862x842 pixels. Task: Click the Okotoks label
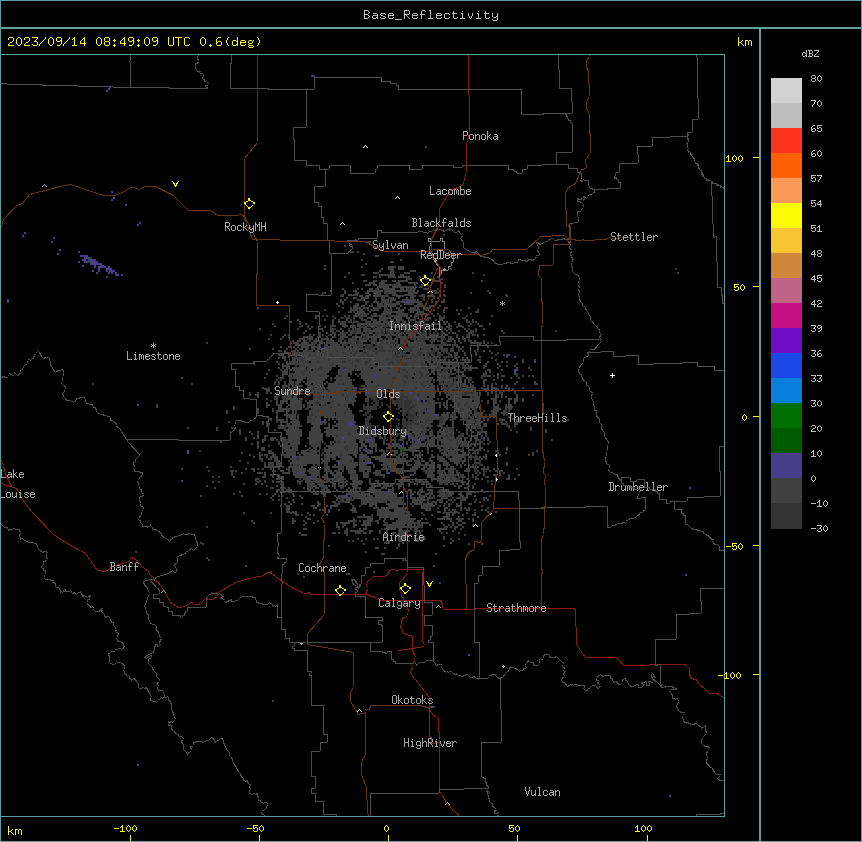tap(412, 700)
